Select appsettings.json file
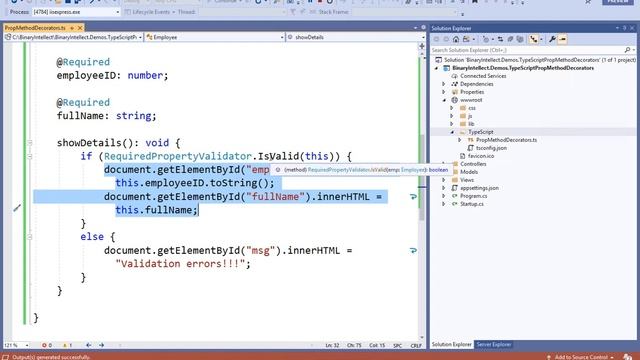Viewport: 640px width, 360px height. [479, 188]
